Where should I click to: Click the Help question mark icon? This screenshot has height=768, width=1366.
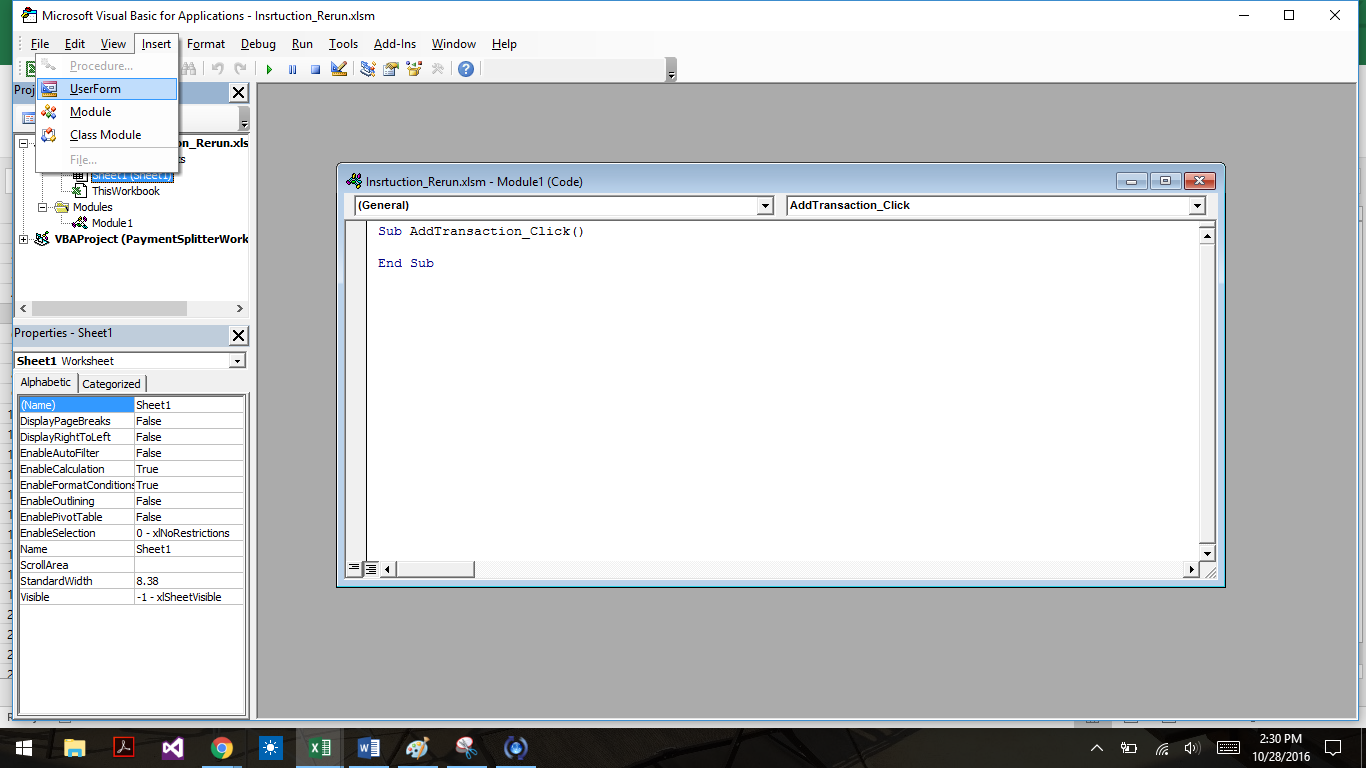(466, 69)
